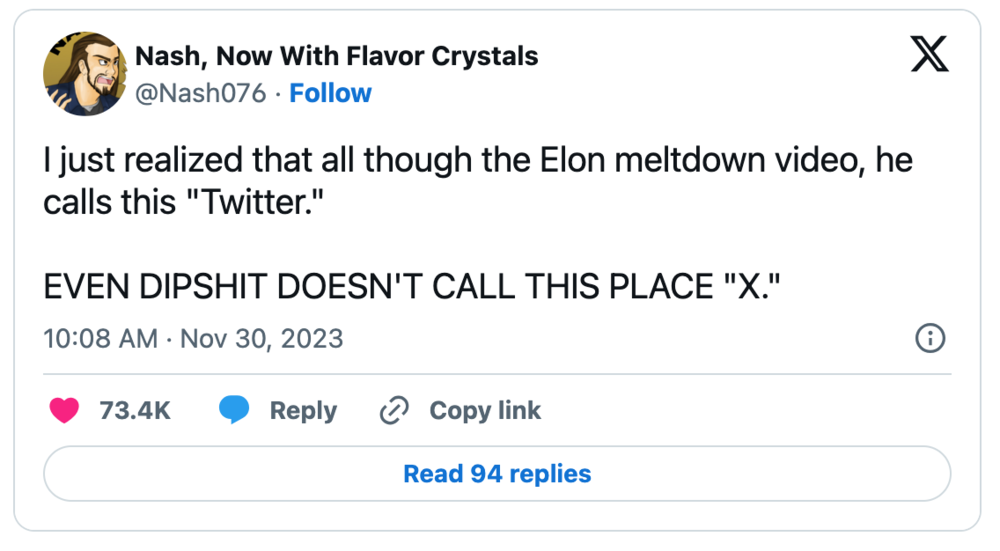Click the "10:08 AM" time in the timestamp
The image size is (1000, 551).
point(100,339)
